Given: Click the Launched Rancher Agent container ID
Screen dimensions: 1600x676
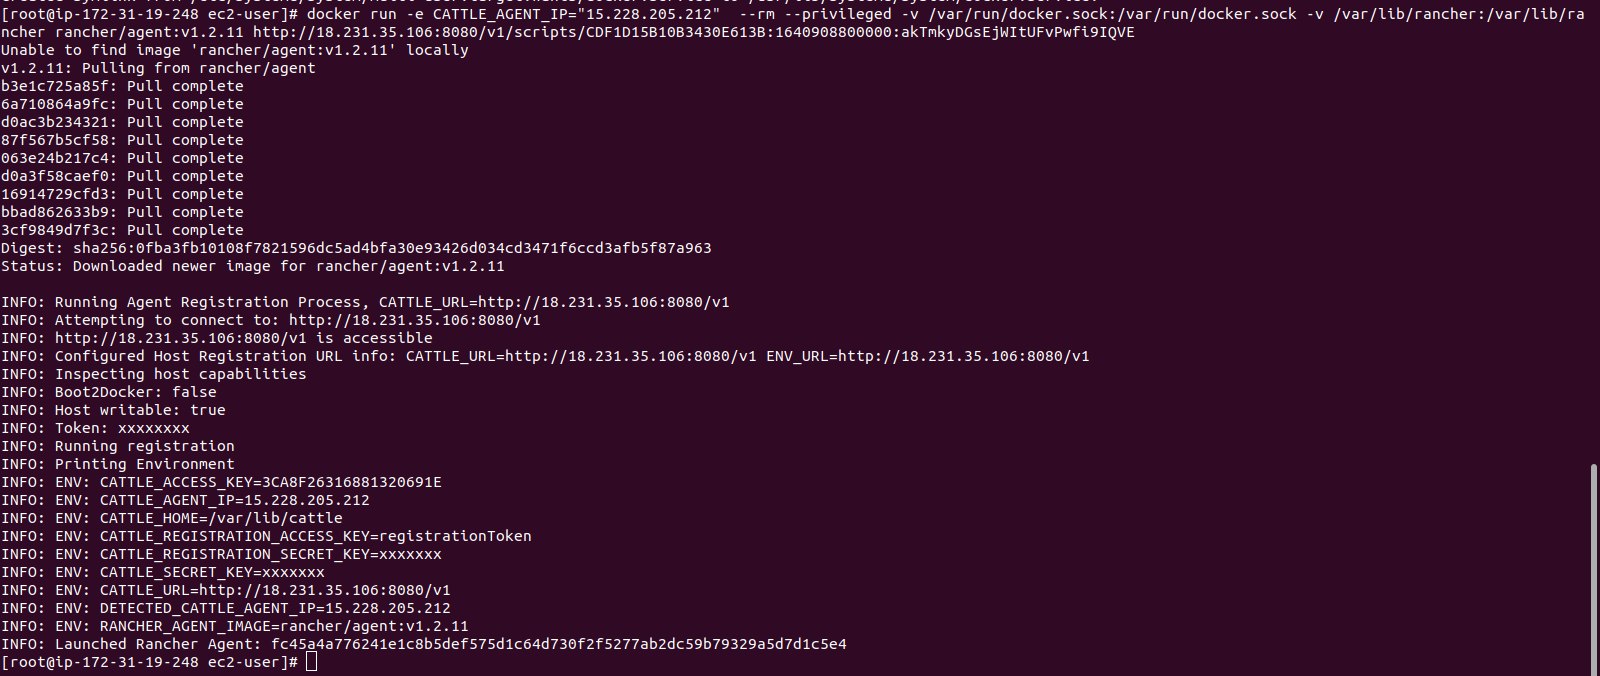Looking at the screenshot, I should coord(559,644).
